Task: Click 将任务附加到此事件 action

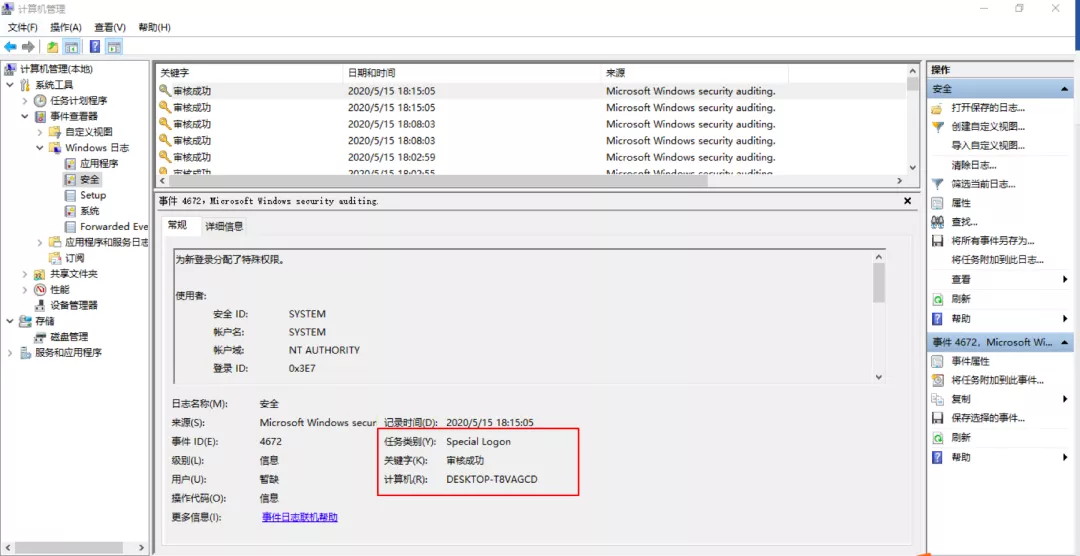Action: coord(997,380)
